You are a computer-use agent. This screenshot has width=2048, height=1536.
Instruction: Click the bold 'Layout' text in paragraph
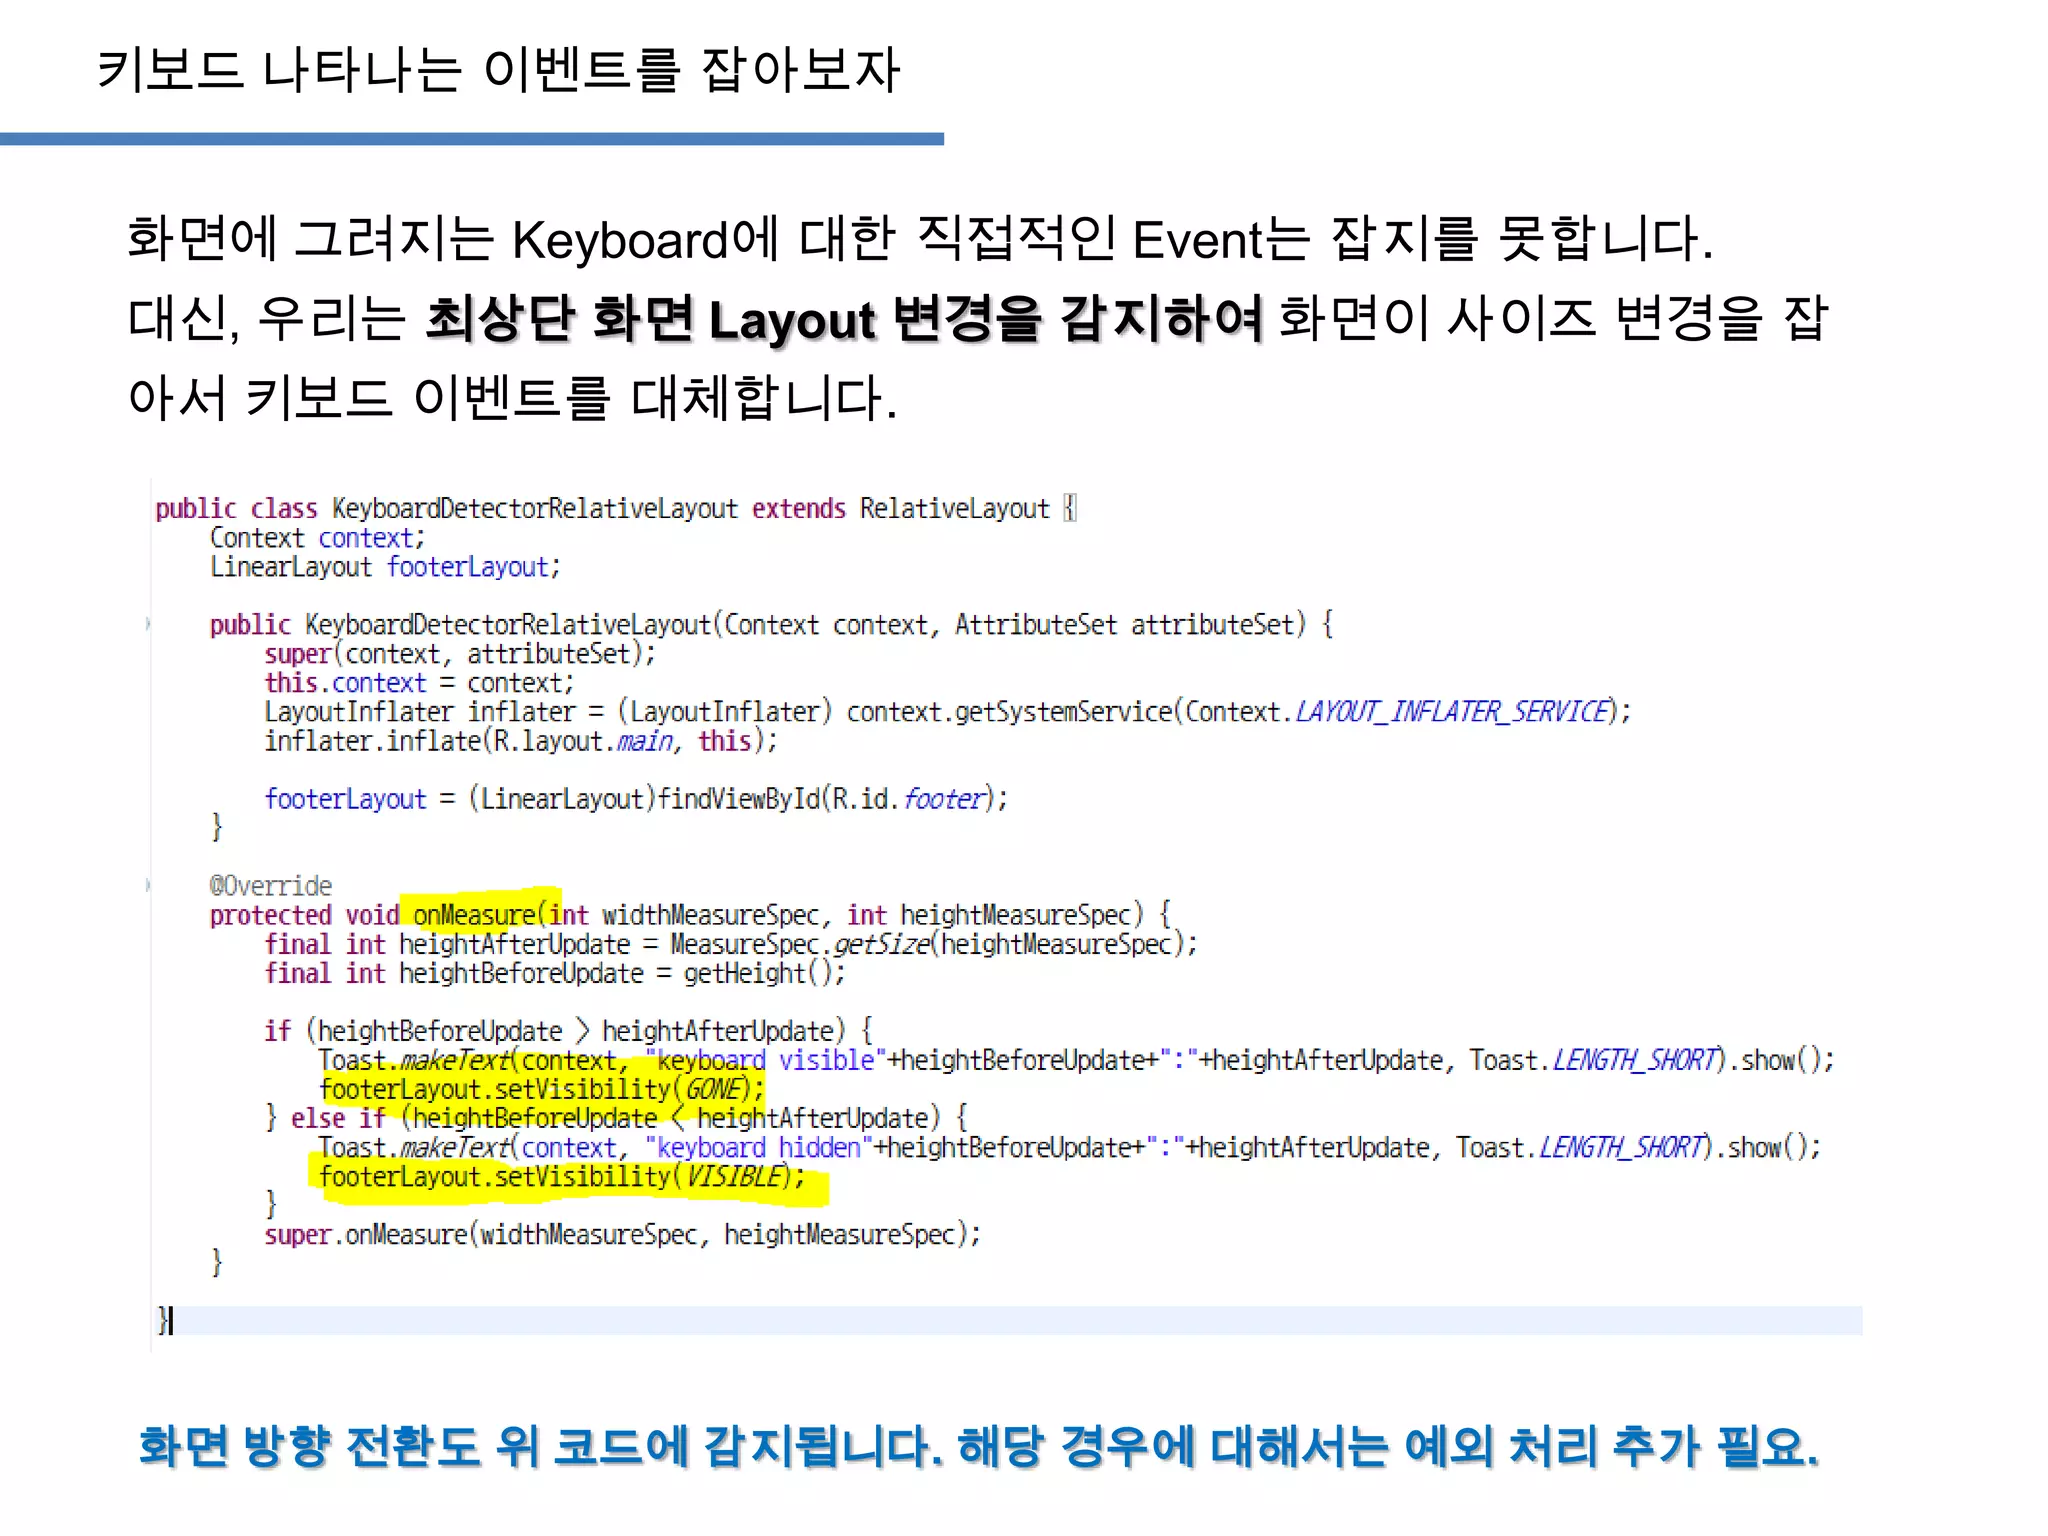point(792,321)
